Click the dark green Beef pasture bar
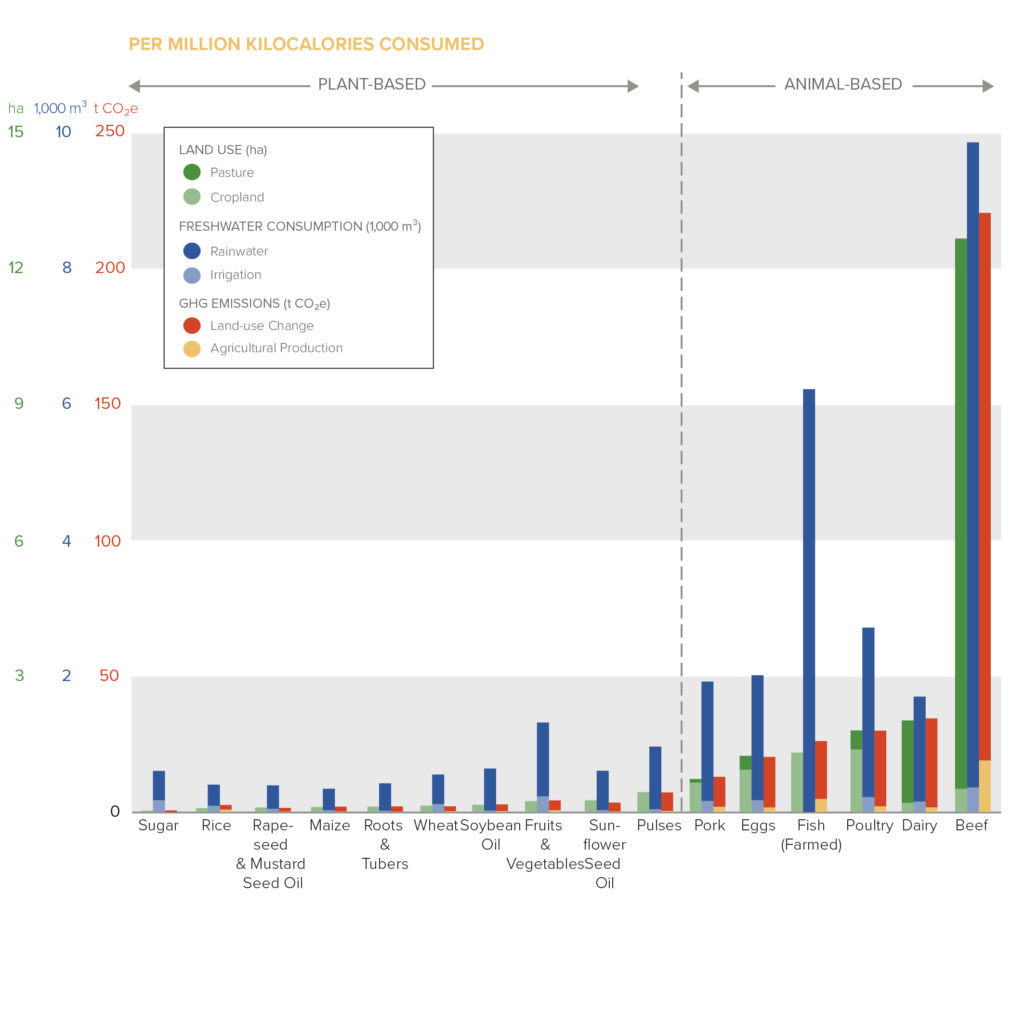1012x1024 pixels. 960,510
